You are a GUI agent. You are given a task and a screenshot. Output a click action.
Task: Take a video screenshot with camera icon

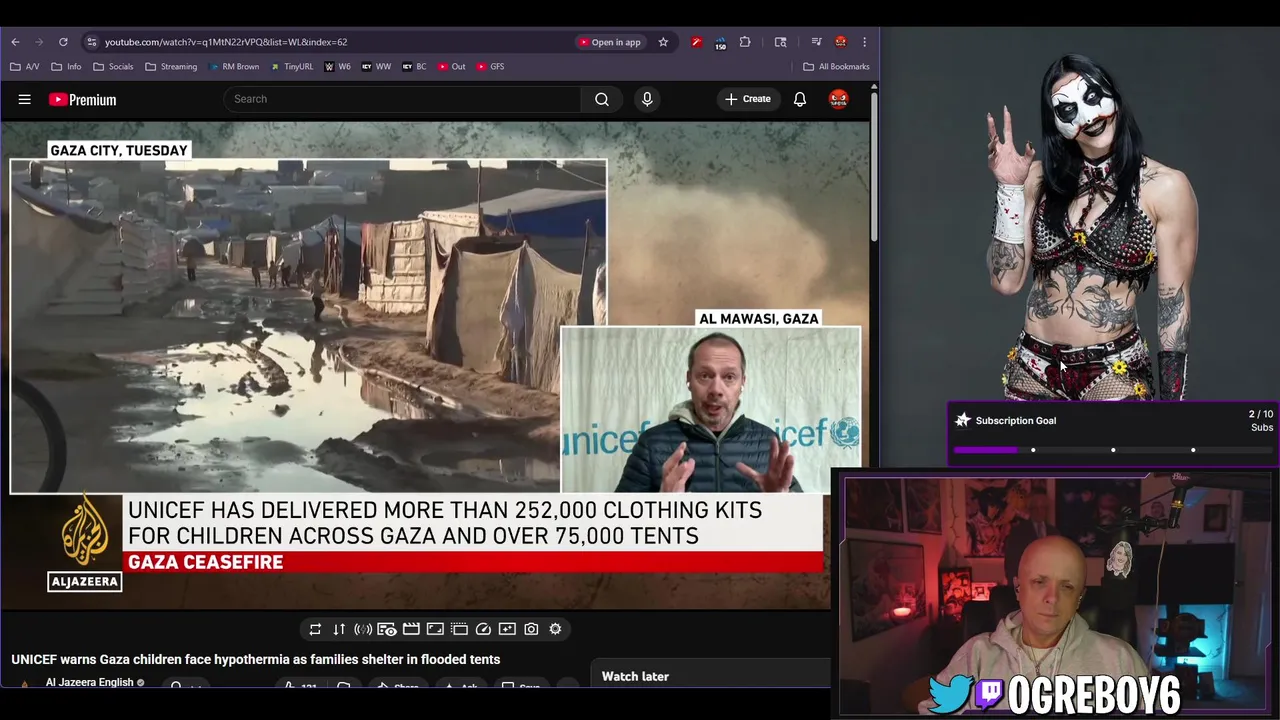tap(531, 629)
